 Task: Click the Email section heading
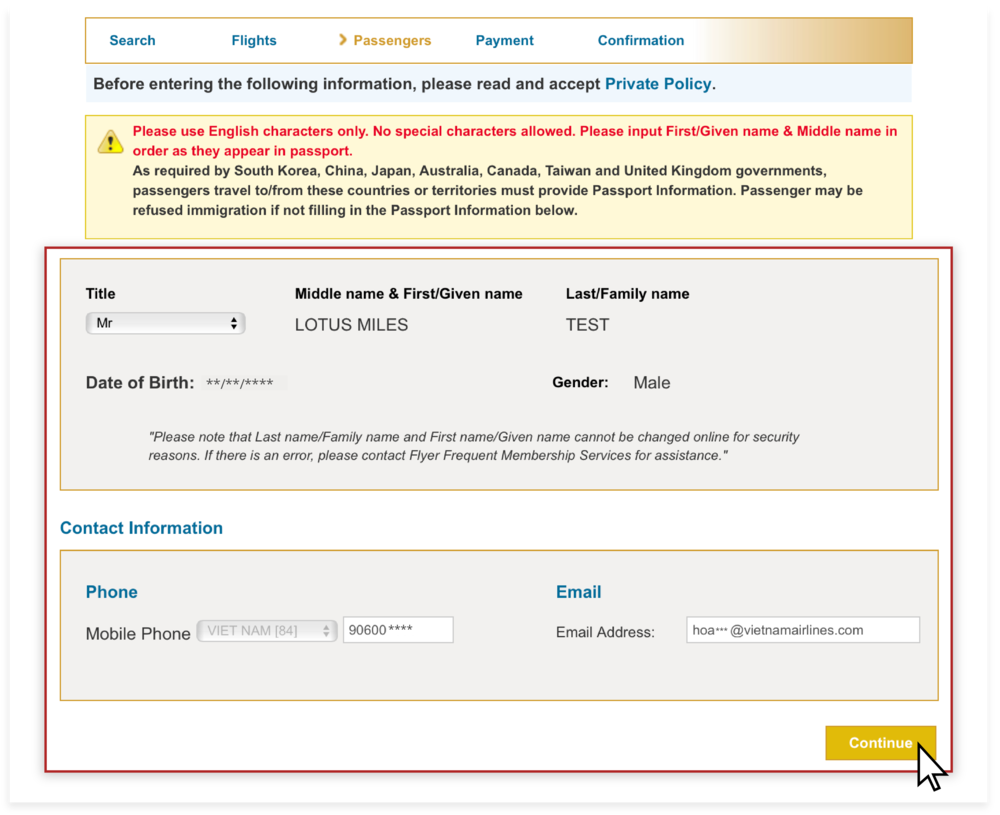(578, 592)
